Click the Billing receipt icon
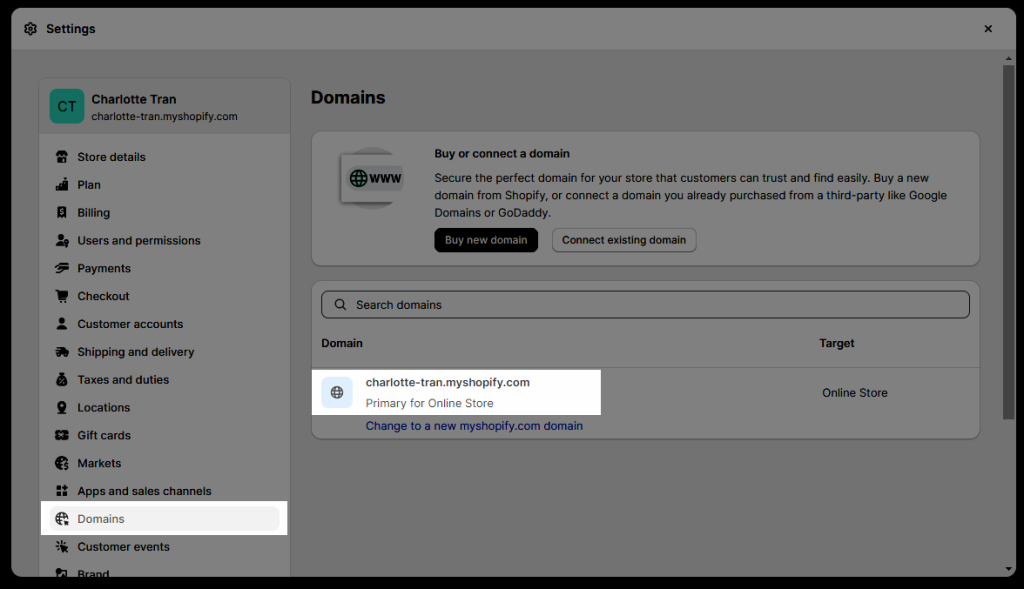The width and height of the screenshot is (1024, 589). [62, 212]
